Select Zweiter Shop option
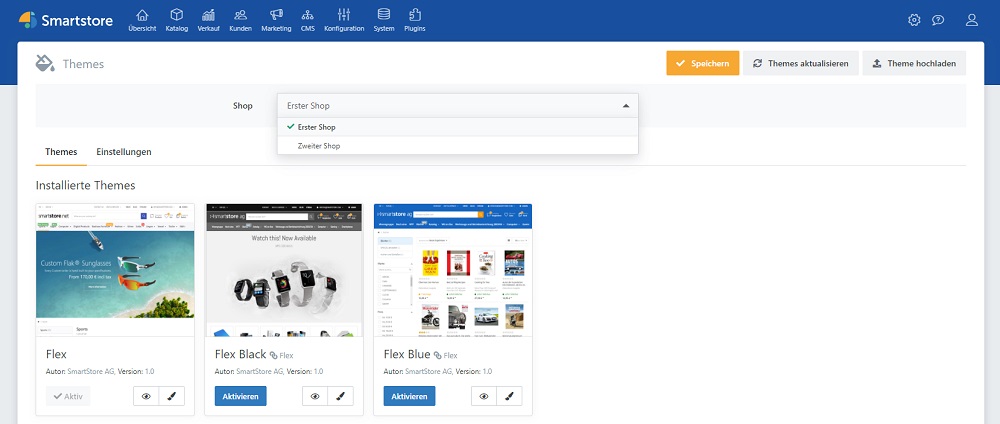1000x424 pixels. (x=457, y=146)
